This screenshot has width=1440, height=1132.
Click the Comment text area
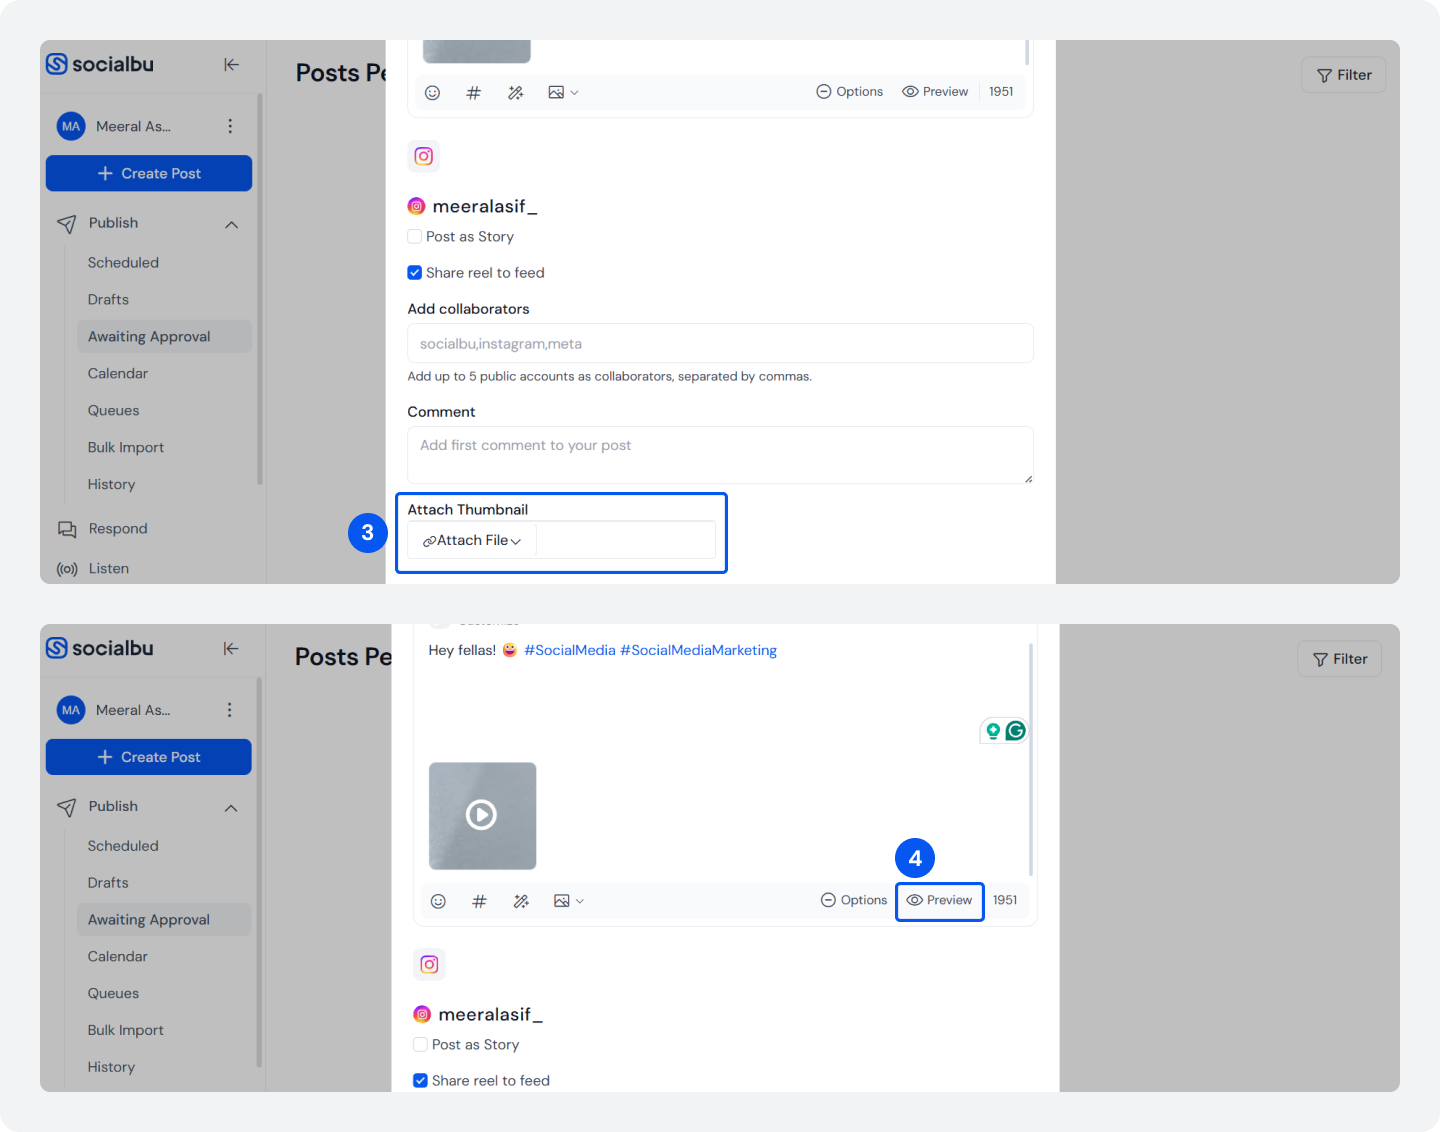click(x=720, y=455)
